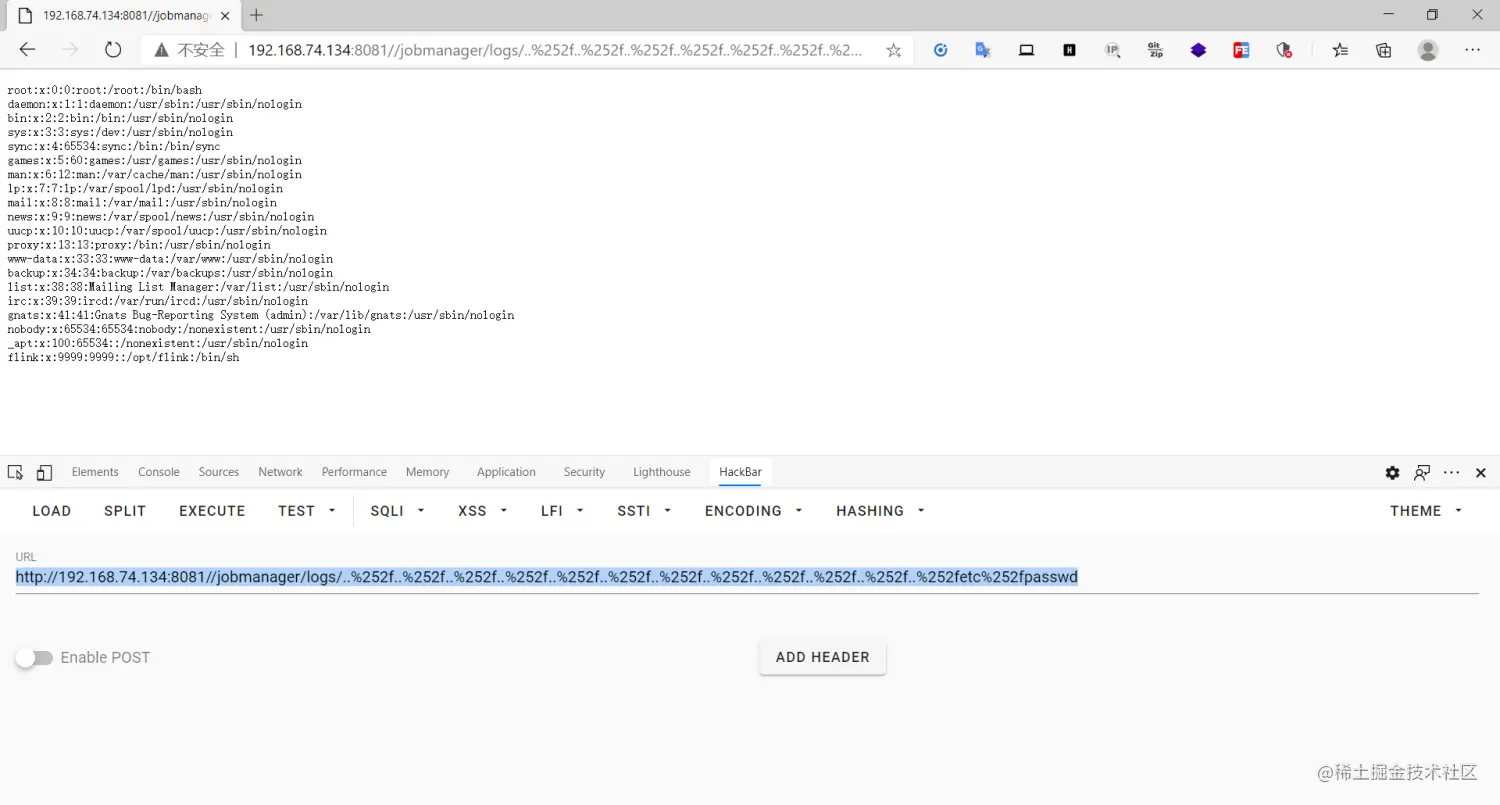Click HackBar SPLIT button
Viewport: 1500px width, 805px height.
click(125, 511)
